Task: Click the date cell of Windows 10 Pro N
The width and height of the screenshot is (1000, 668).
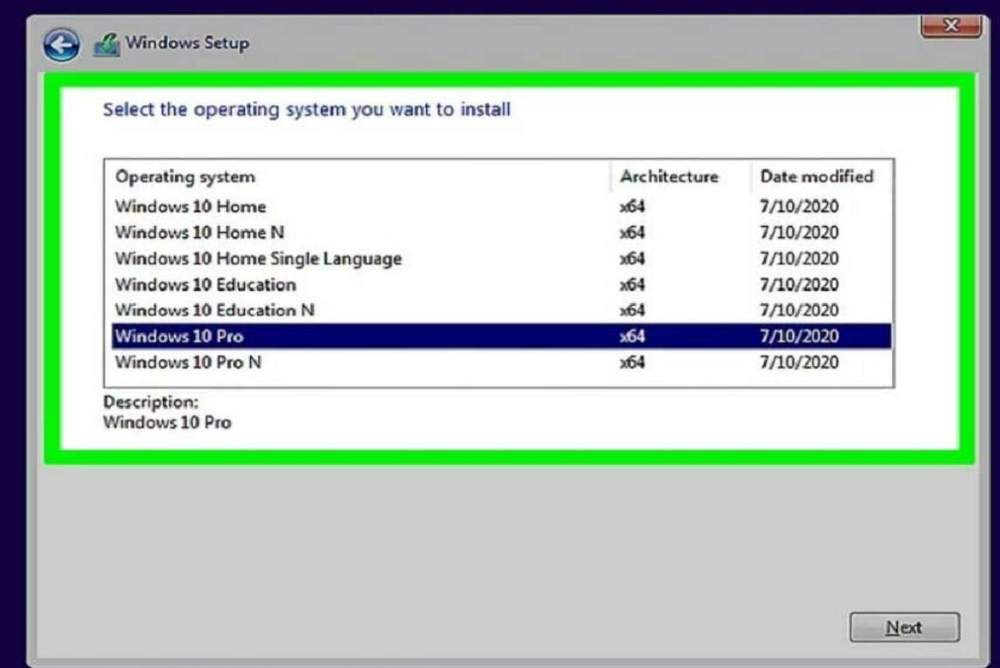Action: pos(798,362)
